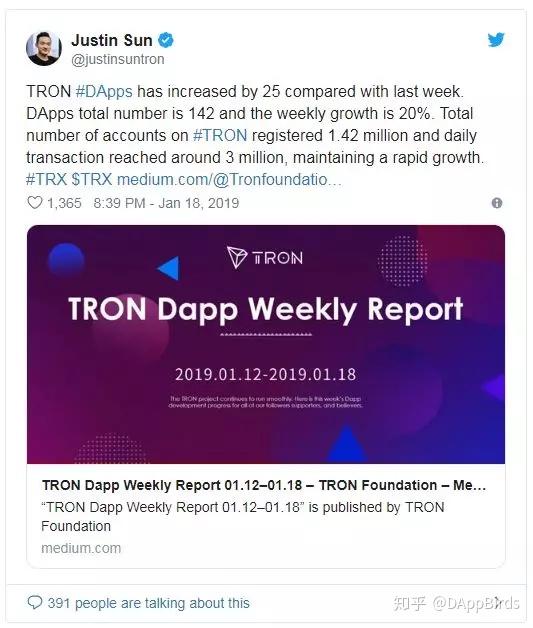This screenshot has height=628, width=533.
Task: Click the 8:39 PM - Jan 18, 2019 timestamp
Action: tap(166, 203)
